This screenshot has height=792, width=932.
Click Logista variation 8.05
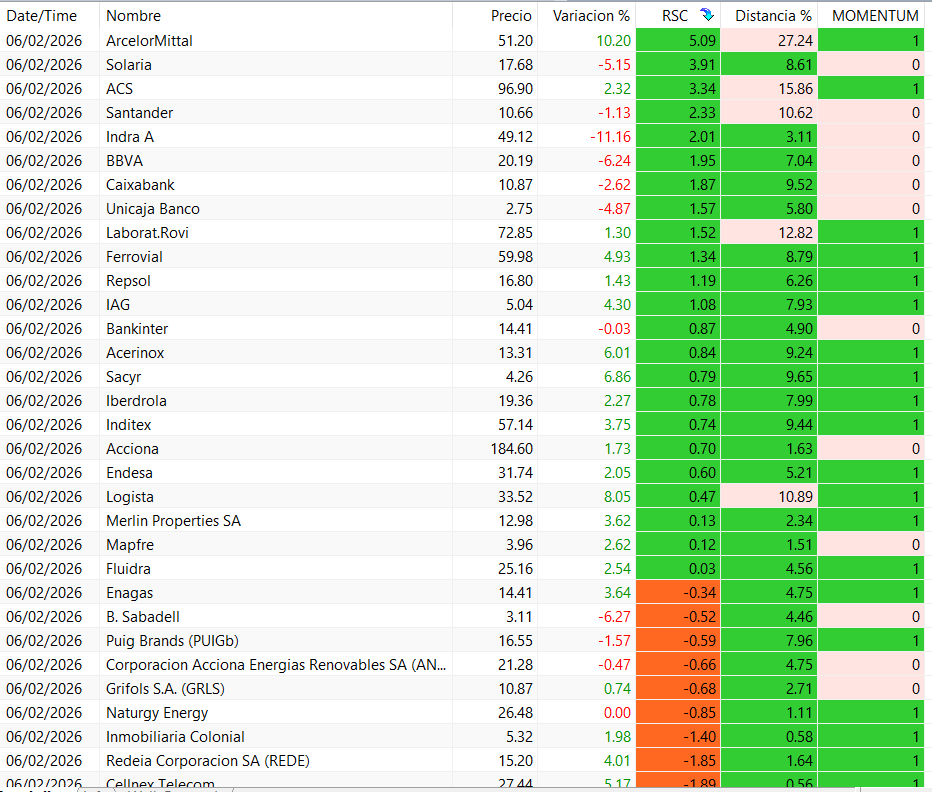(x=617, y=496)
